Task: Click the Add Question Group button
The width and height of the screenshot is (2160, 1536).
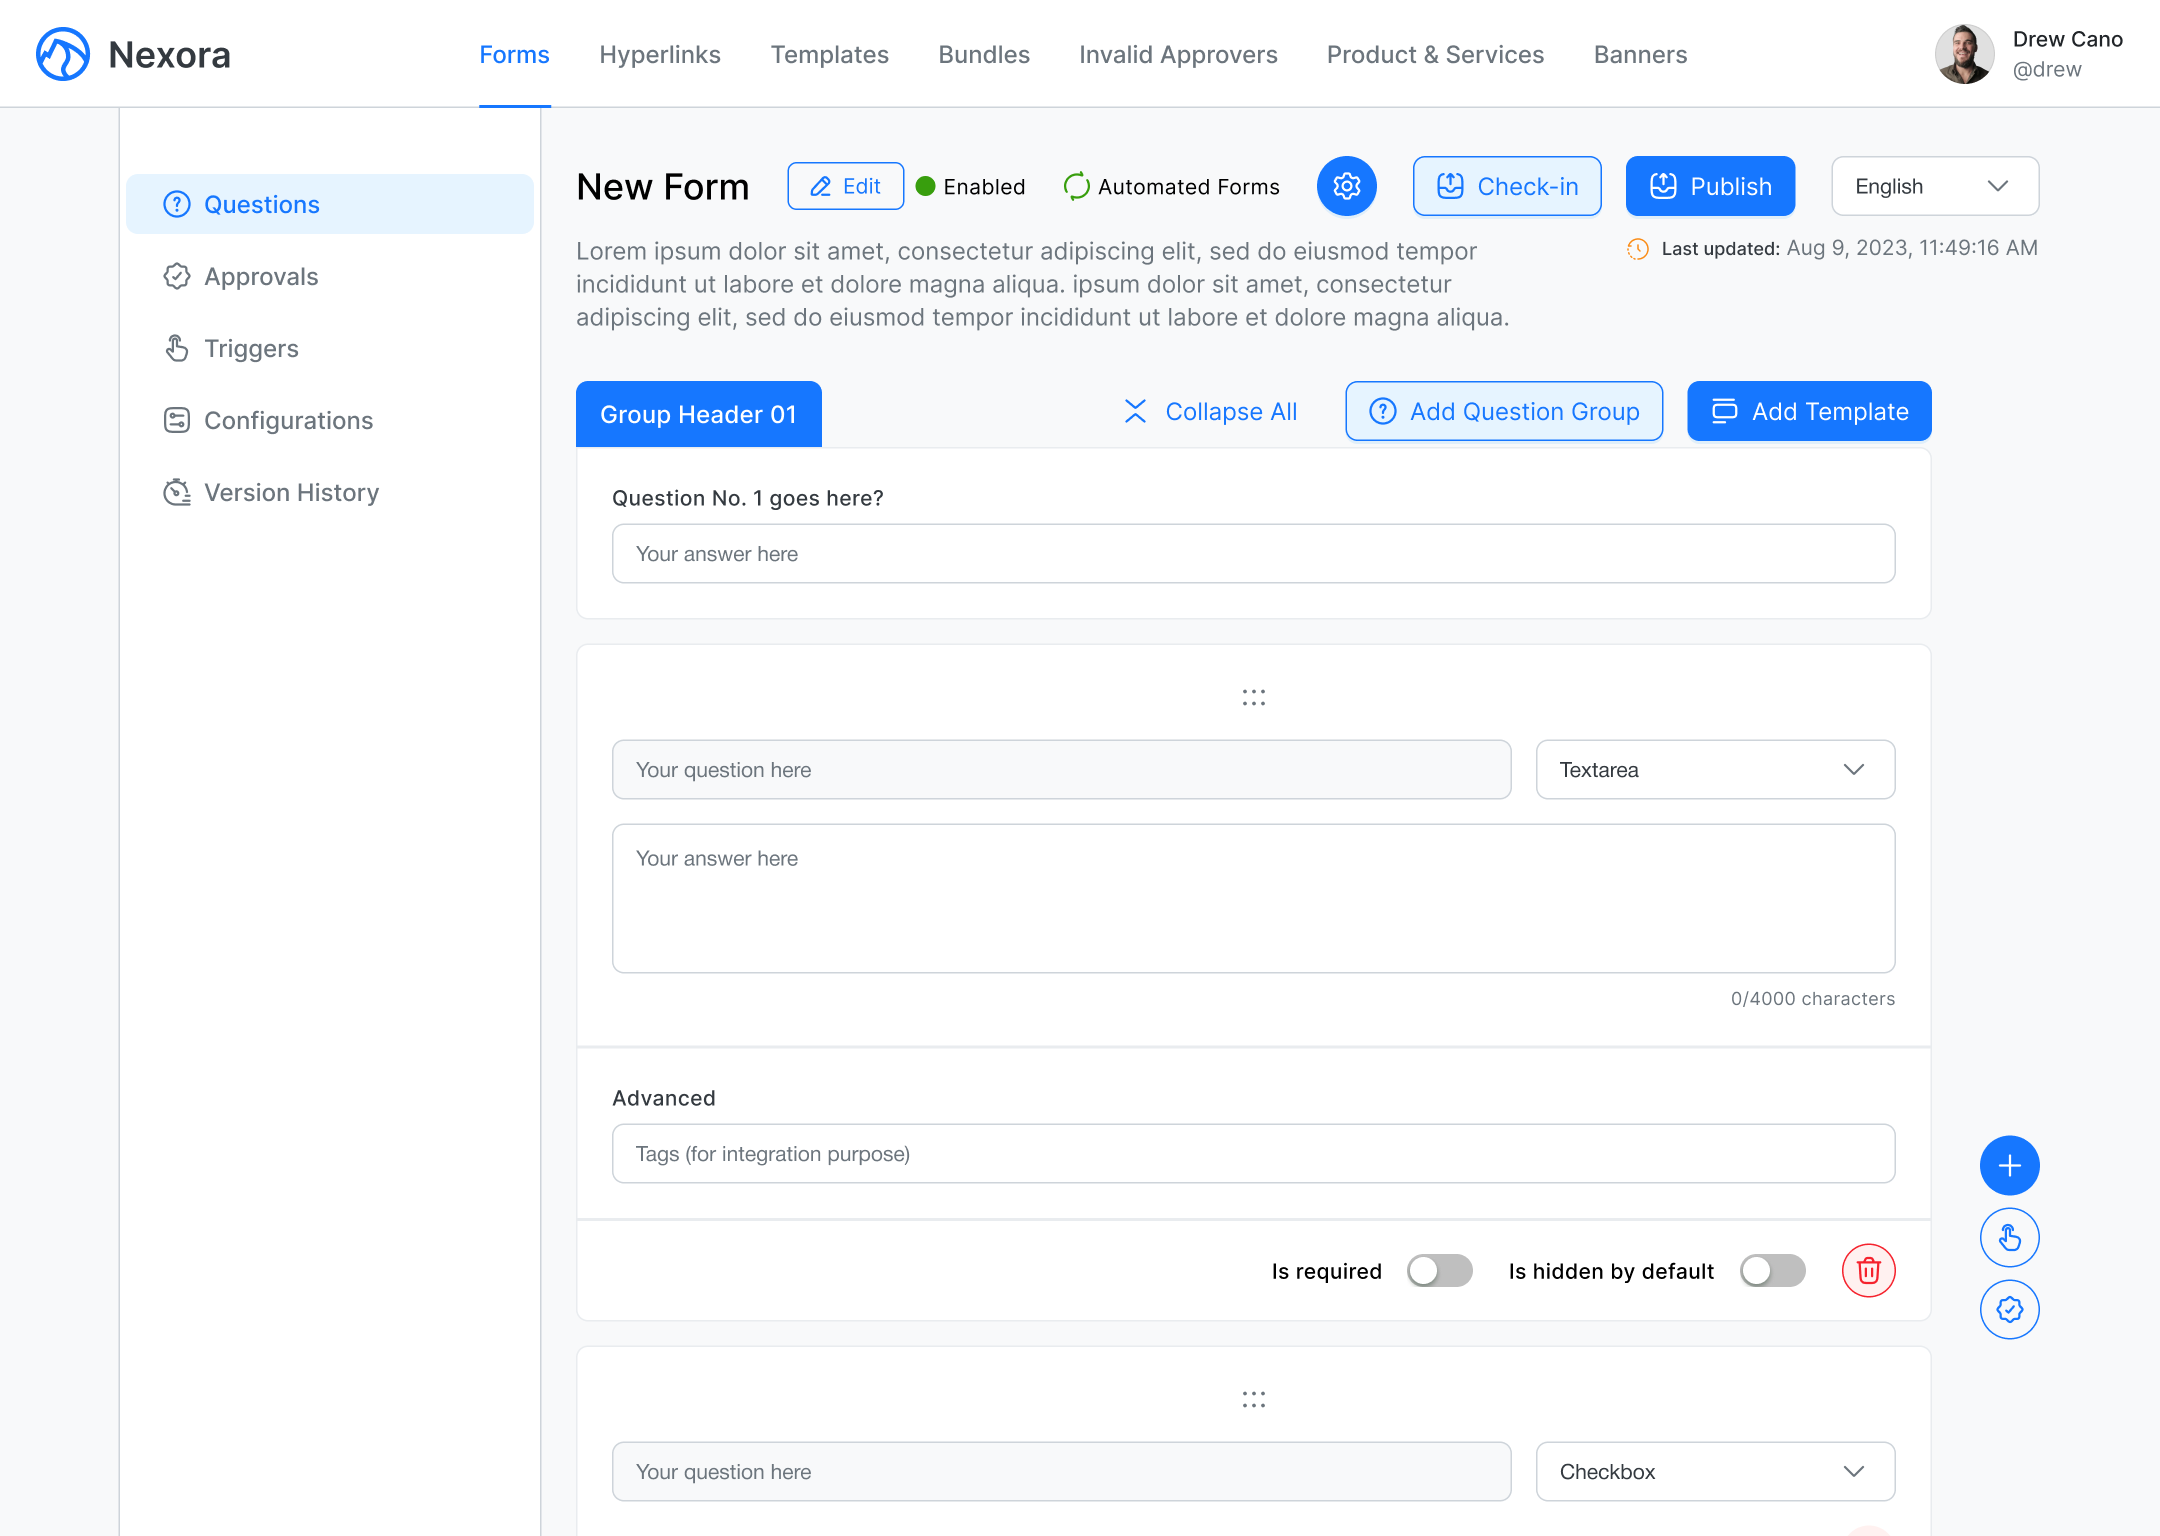Action: [x=1503, y=411]
